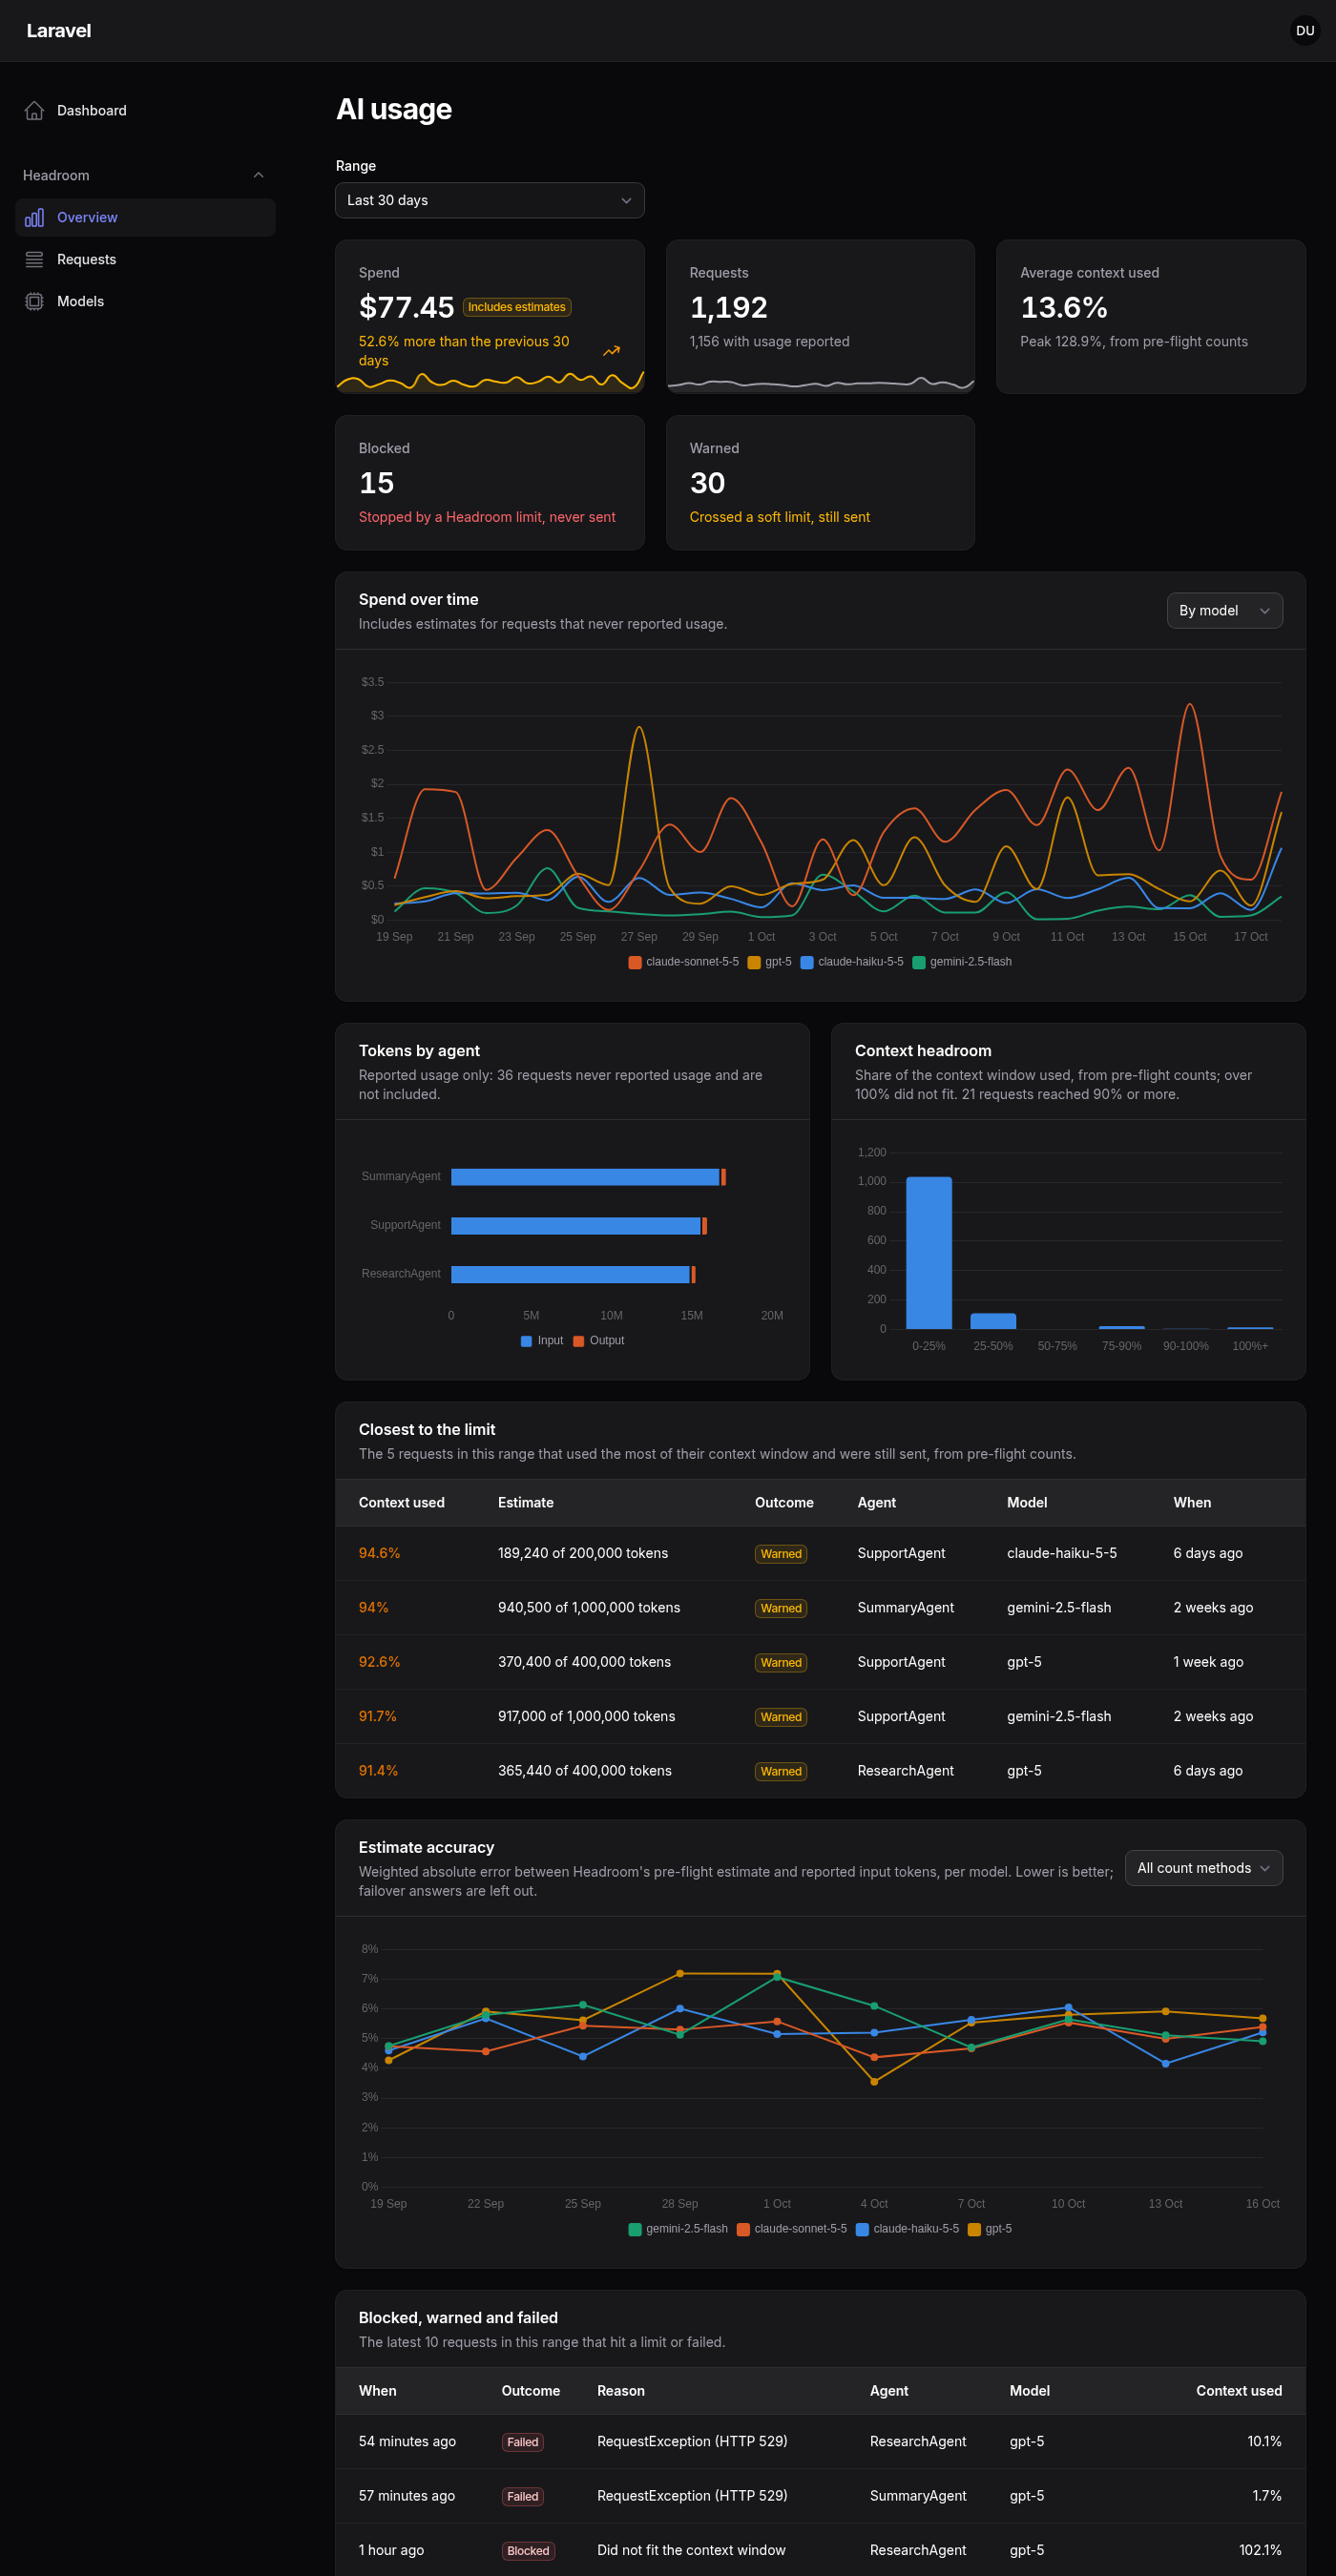Click Did not fit the context window
The height and width of the screenshot is (2576, 1336).
tap(691, 2551)
